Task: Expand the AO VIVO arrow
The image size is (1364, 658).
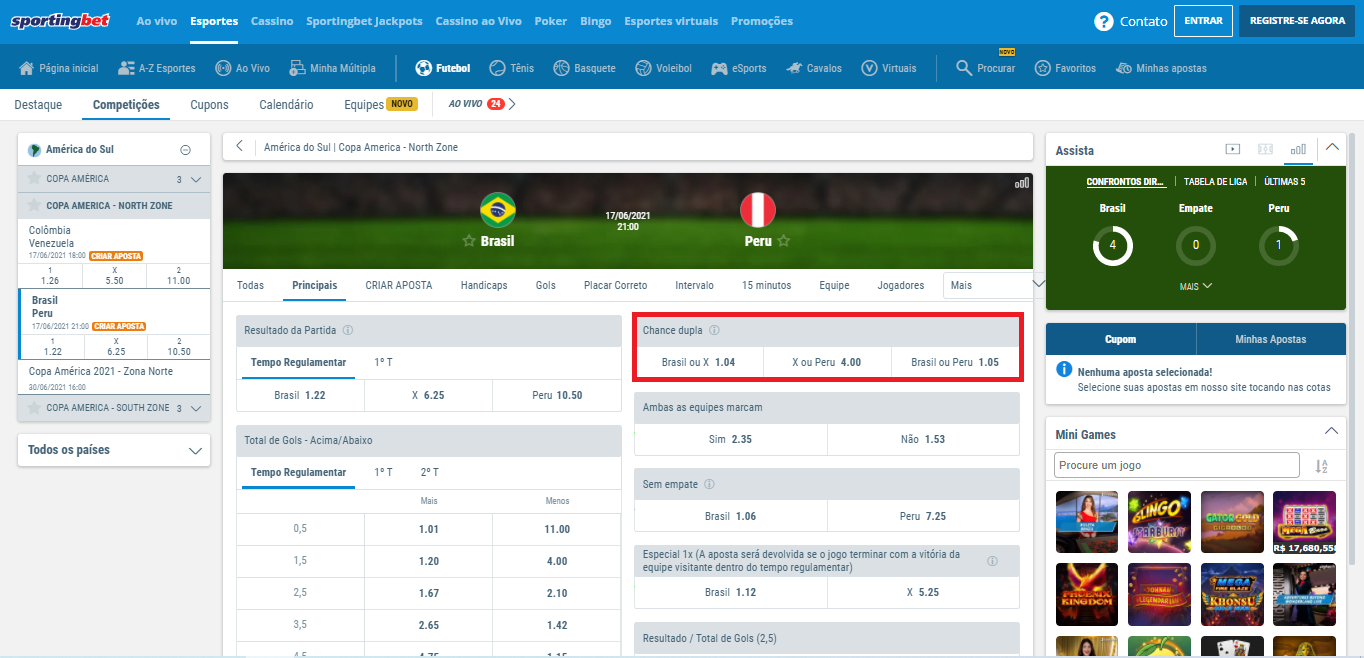Action: coord(512,104)
